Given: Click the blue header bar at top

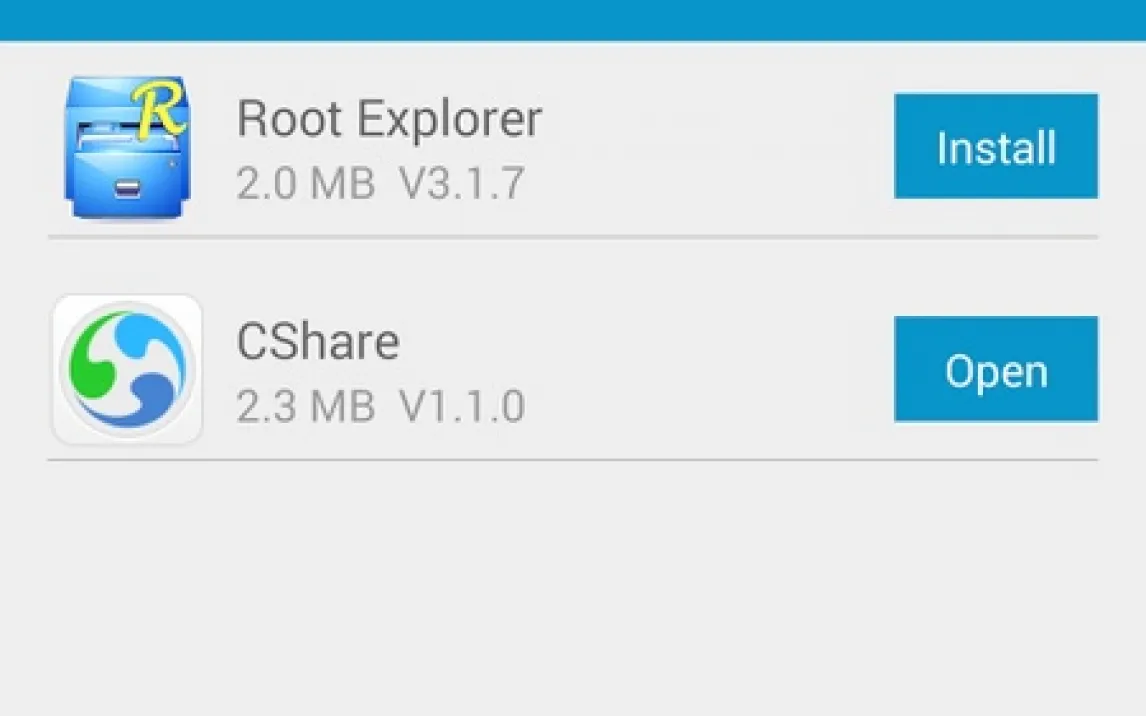Looking at the screenshot, I should coord(573,20).
